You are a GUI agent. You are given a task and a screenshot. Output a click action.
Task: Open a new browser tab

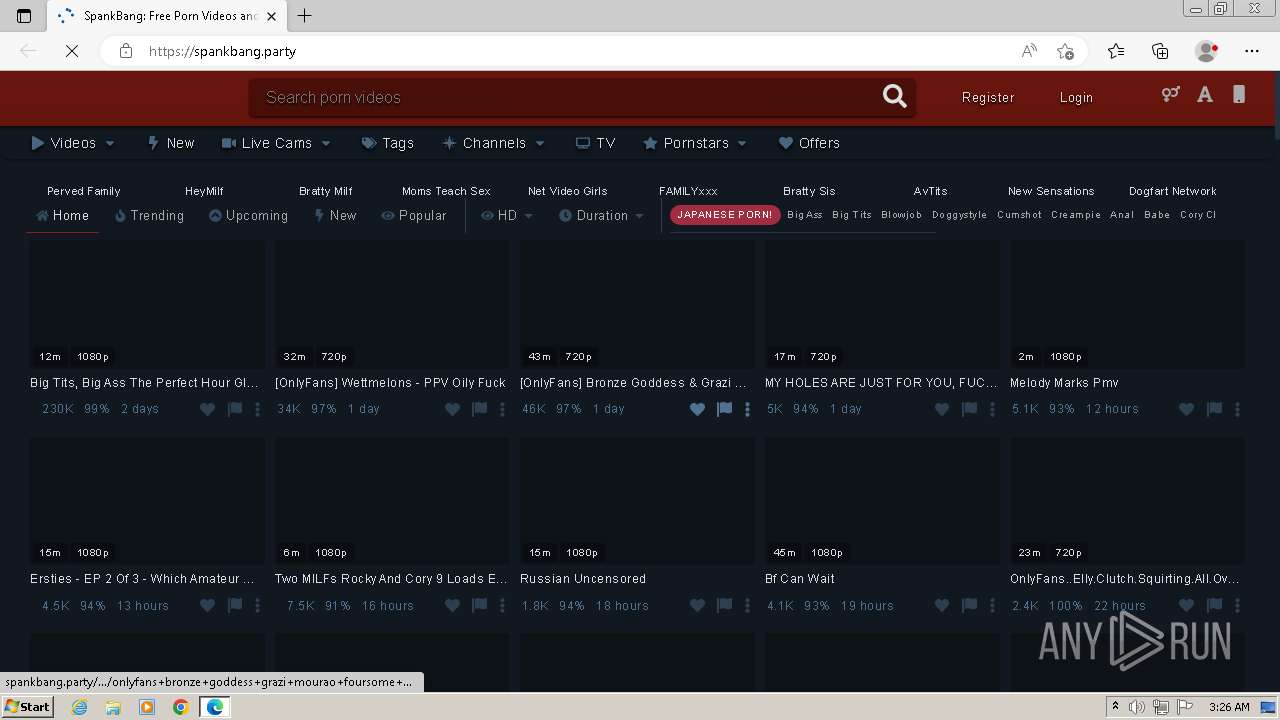tap(305, 16)
